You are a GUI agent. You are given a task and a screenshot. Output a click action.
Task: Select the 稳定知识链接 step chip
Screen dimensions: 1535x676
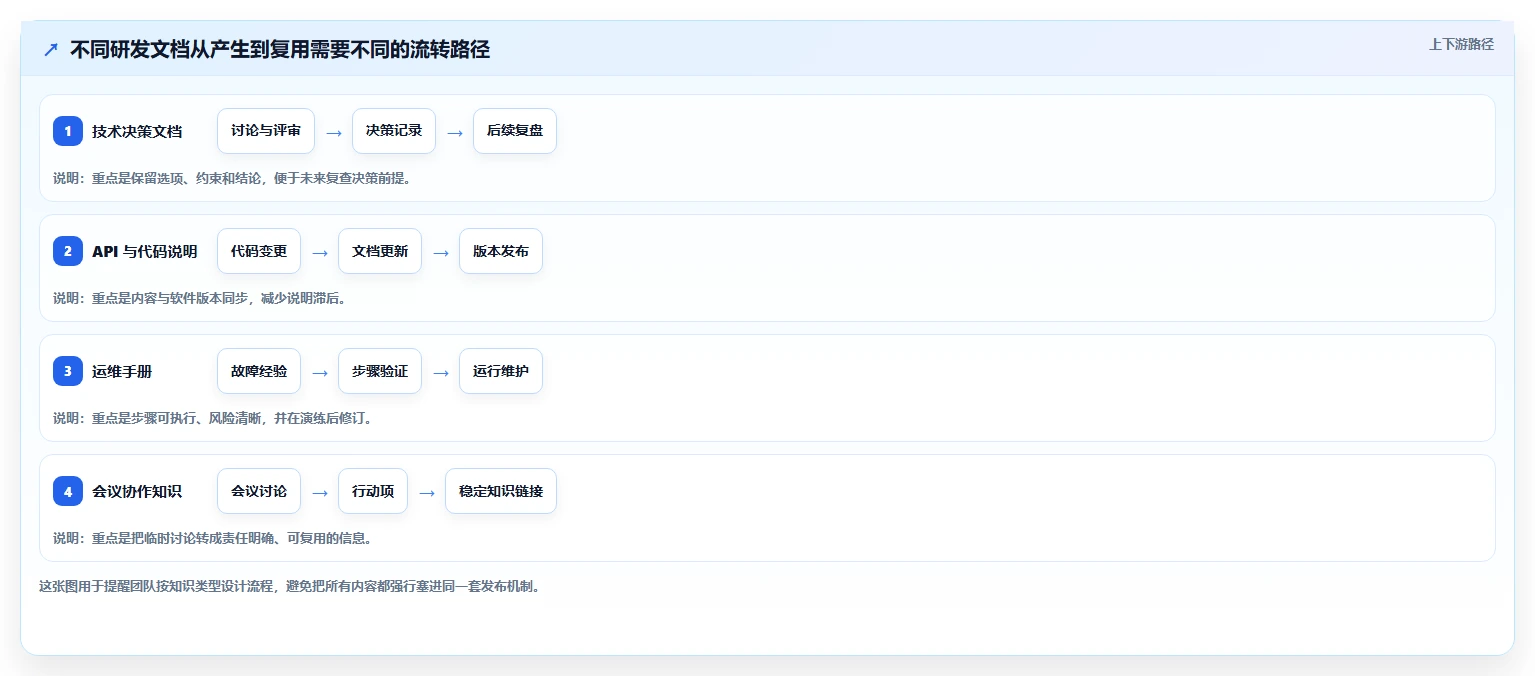501,491
